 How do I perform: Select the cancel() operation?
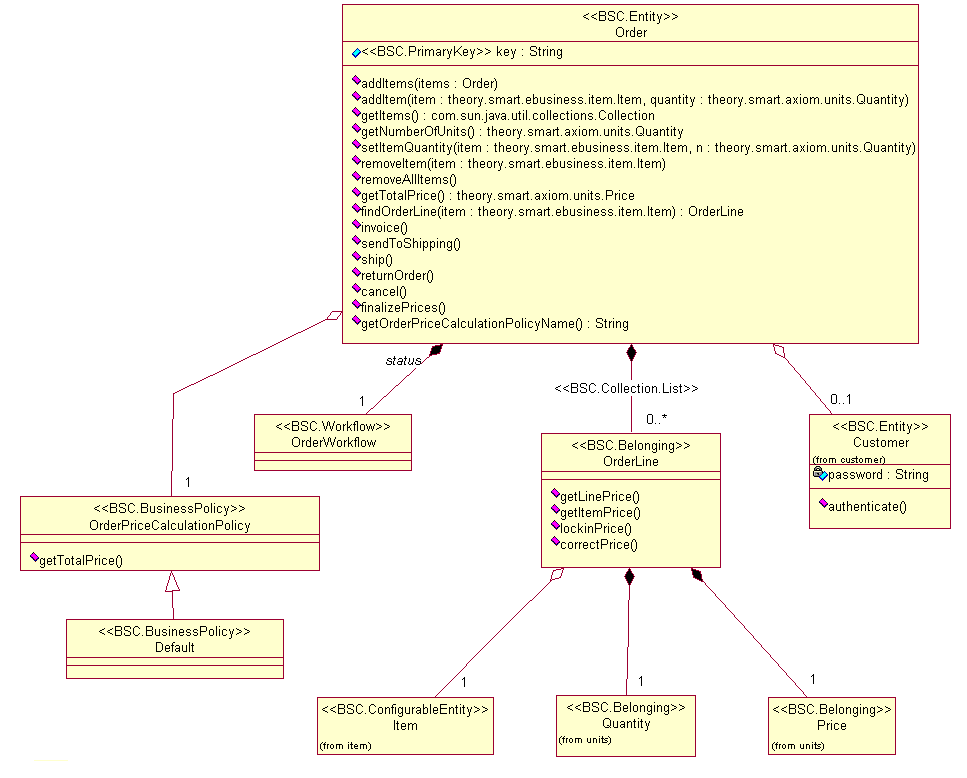pos(384,292)
